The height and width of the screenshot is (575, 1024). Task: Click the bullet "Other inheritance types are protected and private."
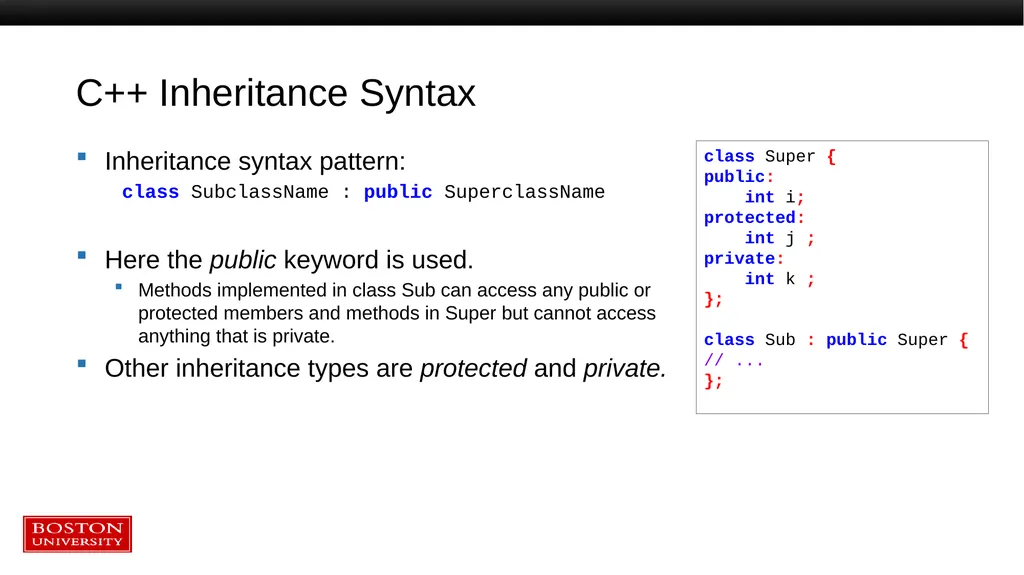(x=385, y=369)
